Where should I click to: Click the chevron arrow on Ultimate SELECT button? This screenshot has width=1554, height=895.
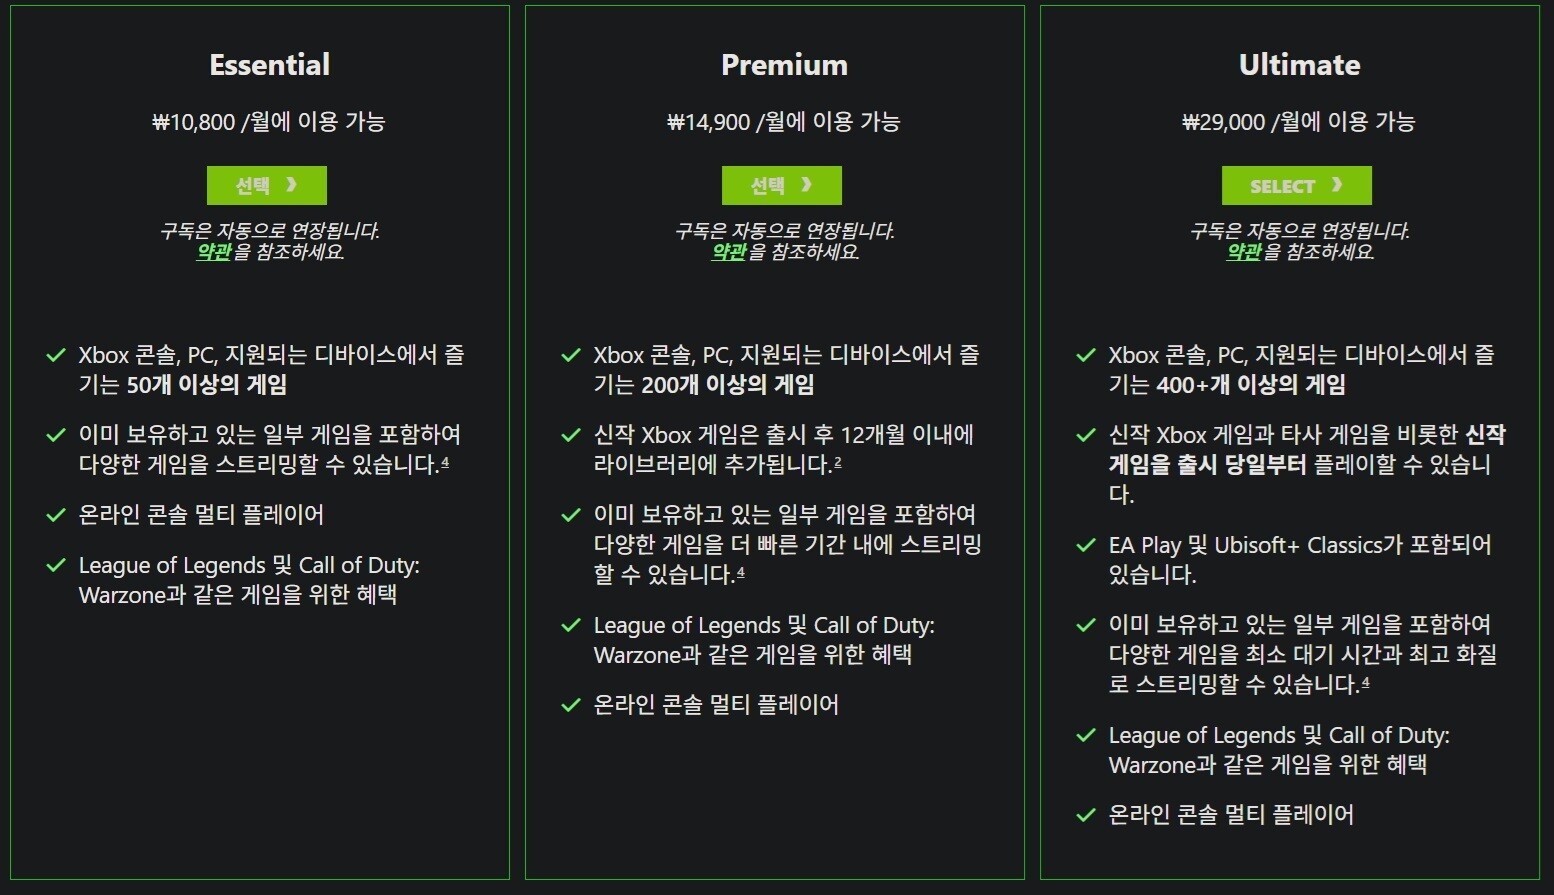[1337, 185]
